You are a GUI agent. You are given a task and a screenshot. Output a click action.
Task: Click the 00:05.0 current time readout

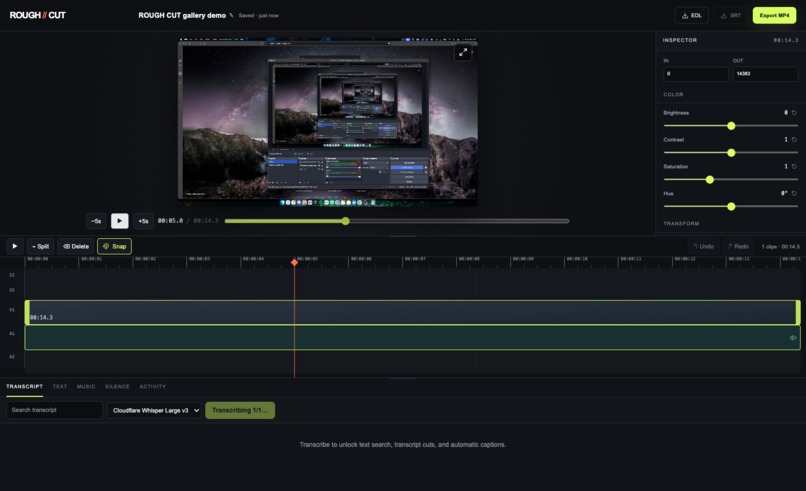(x=170, y=221)
